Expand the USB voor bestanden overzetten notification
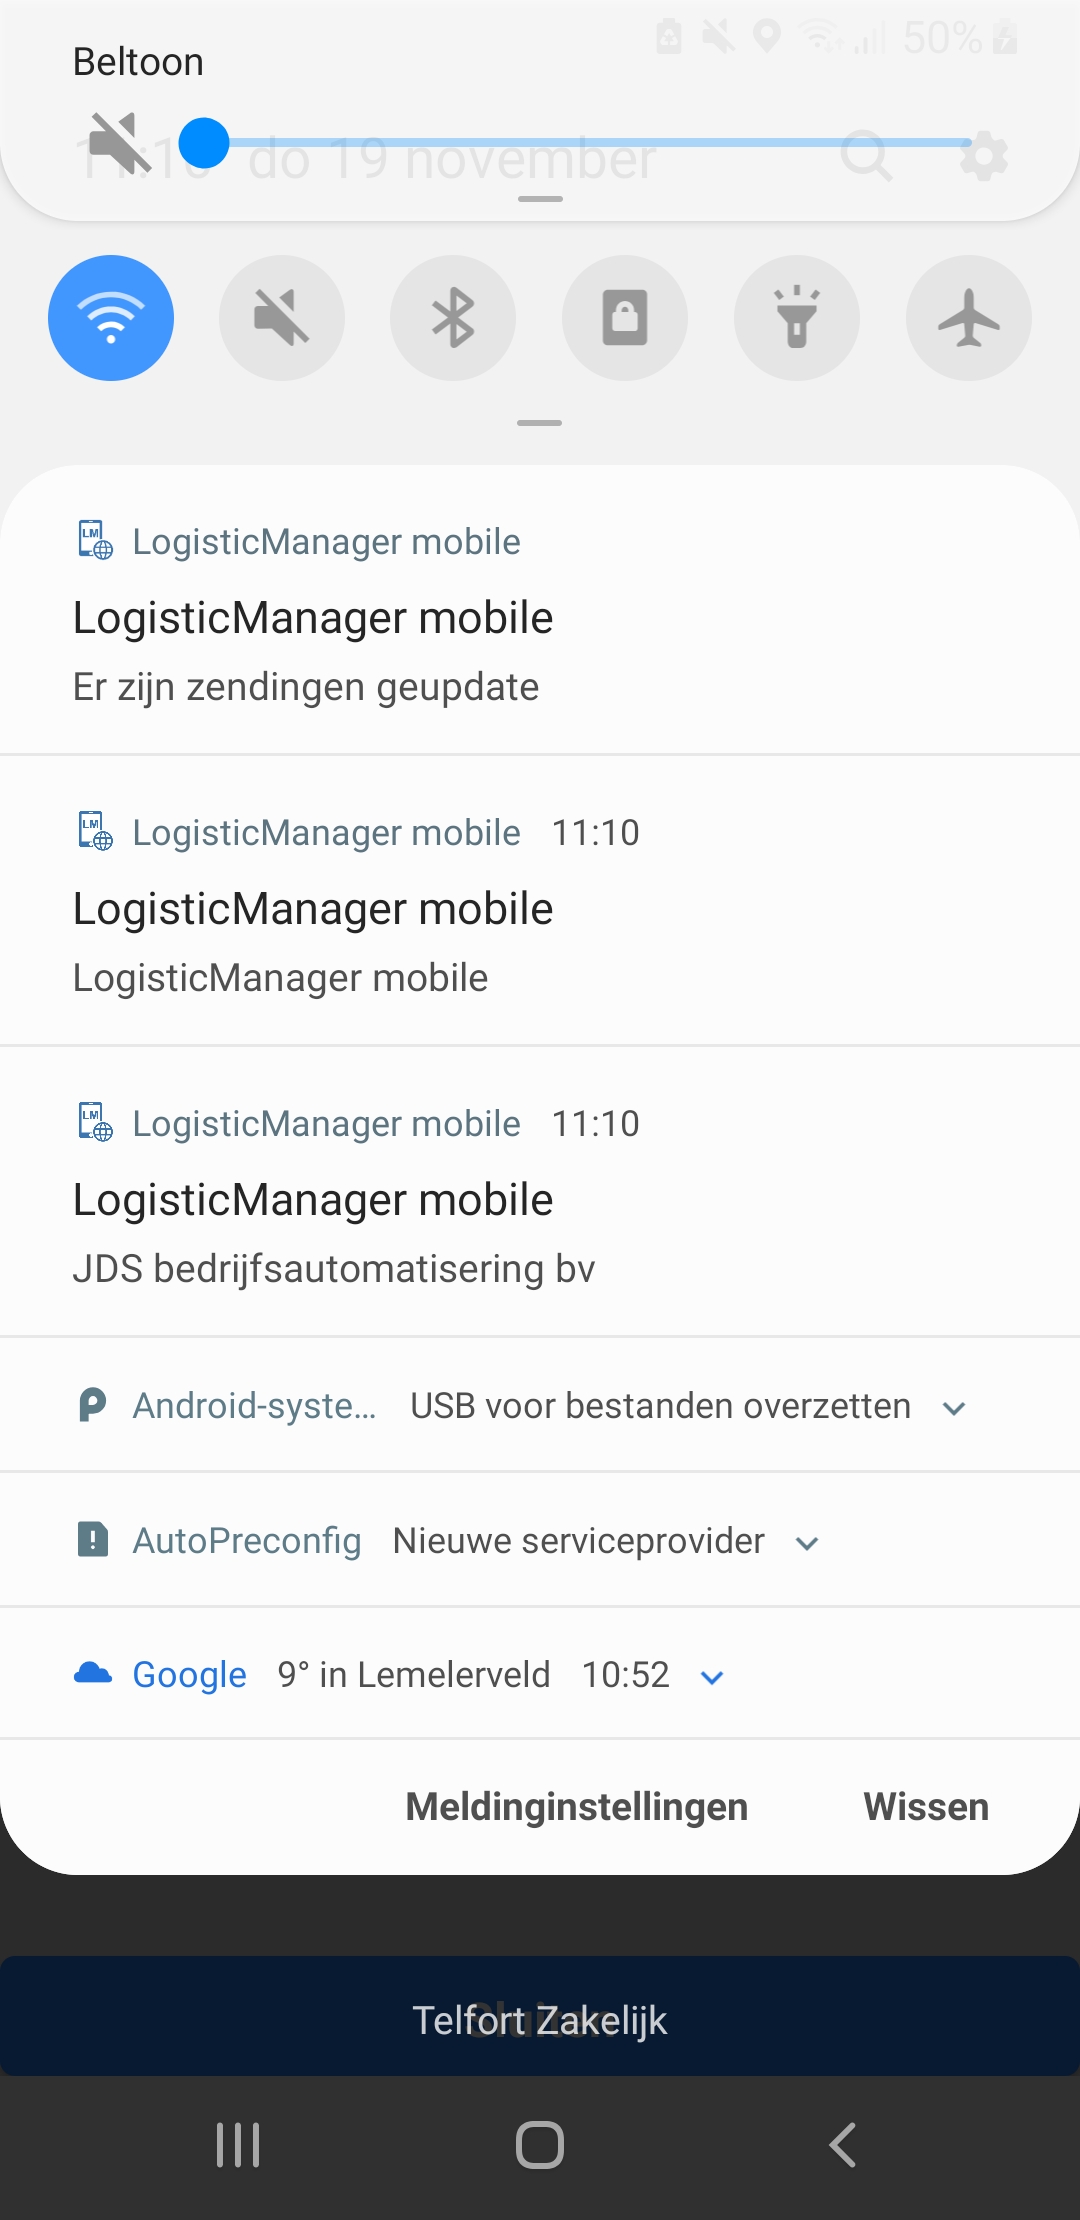Viewport: 1080px width, 2220px height. click(x=954, y=1408)
